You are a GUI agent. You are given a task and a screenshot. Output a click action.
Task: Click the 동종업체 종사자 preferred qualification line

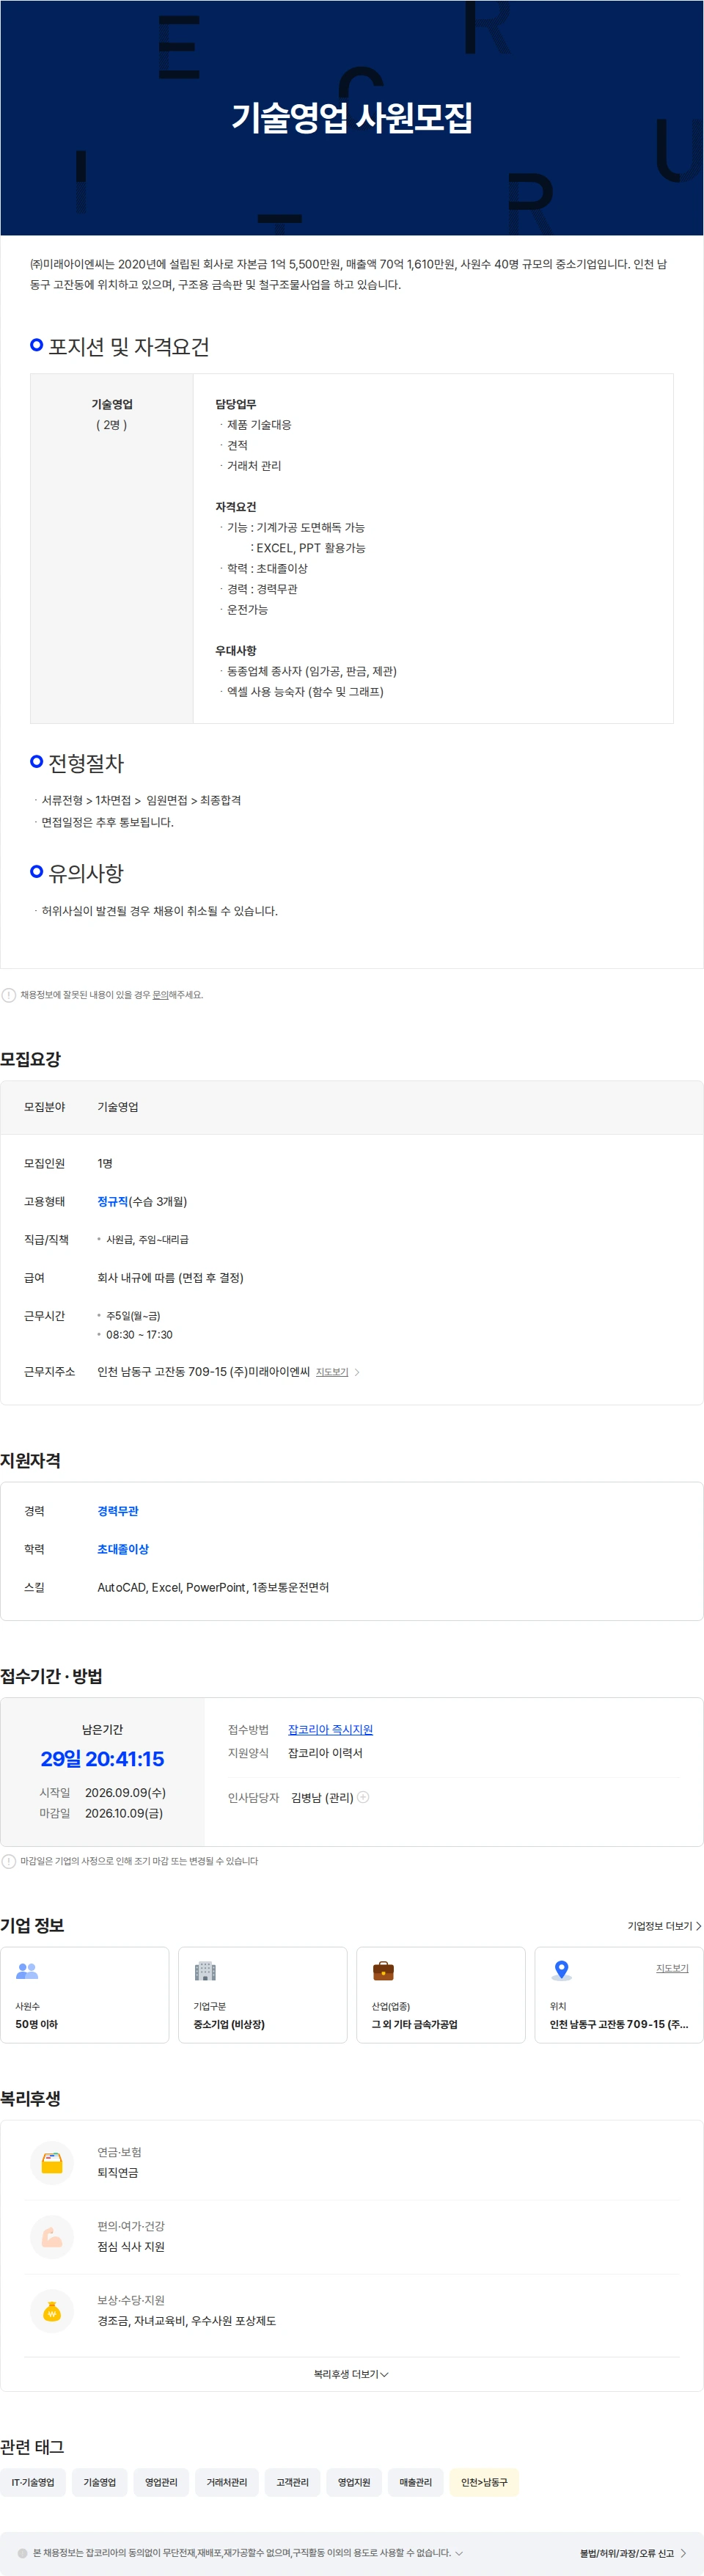pos(311,671)
